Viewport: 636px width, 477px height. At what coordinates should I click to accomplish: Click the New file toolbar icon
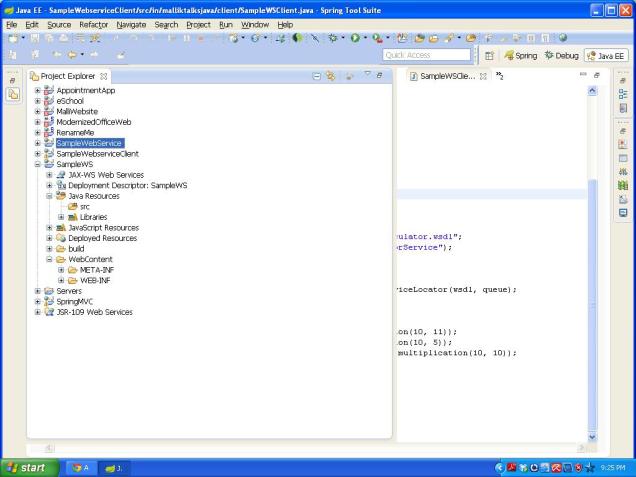click(13, 38)
